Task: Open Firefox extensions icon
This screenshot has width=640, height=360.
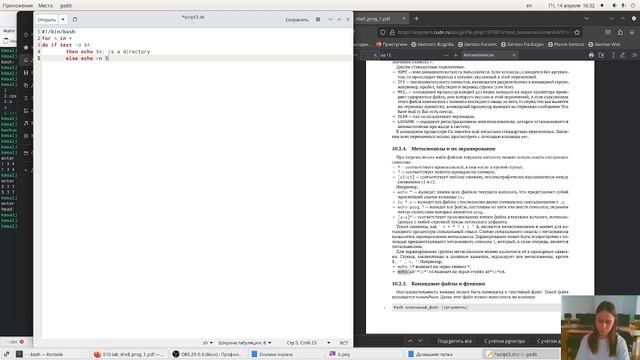Action: click(620, 32)
